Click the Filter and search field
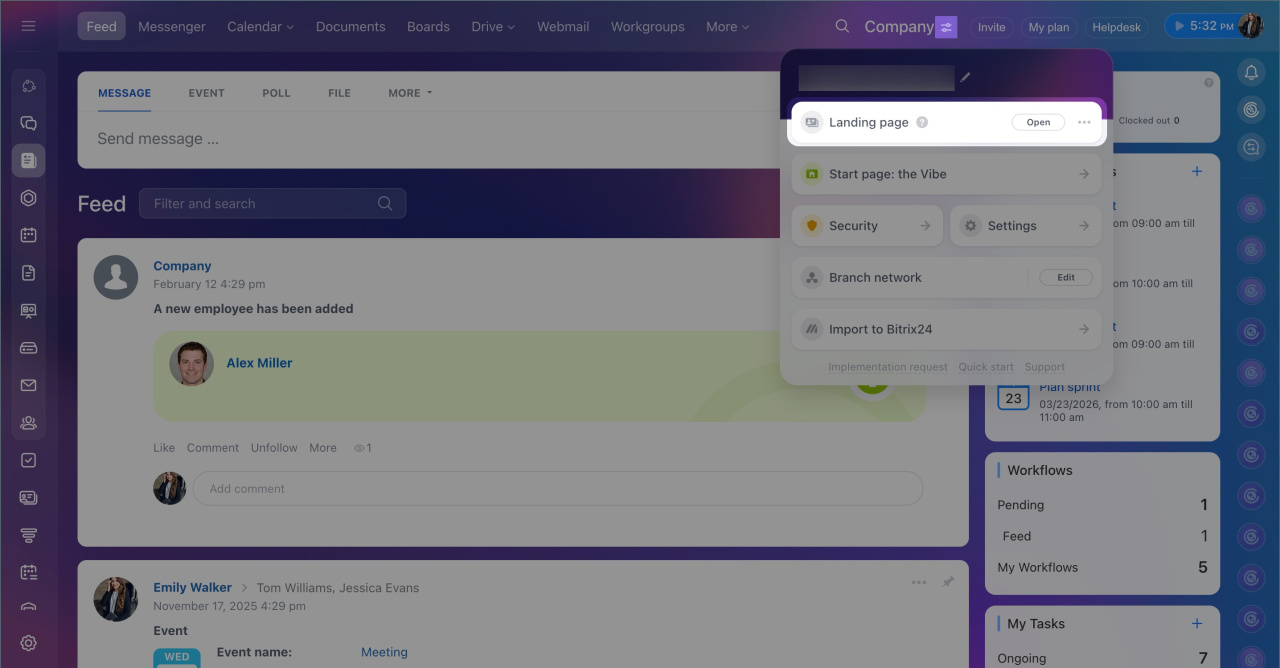Viewport: 1280px width, 668px height. (262, 203)
